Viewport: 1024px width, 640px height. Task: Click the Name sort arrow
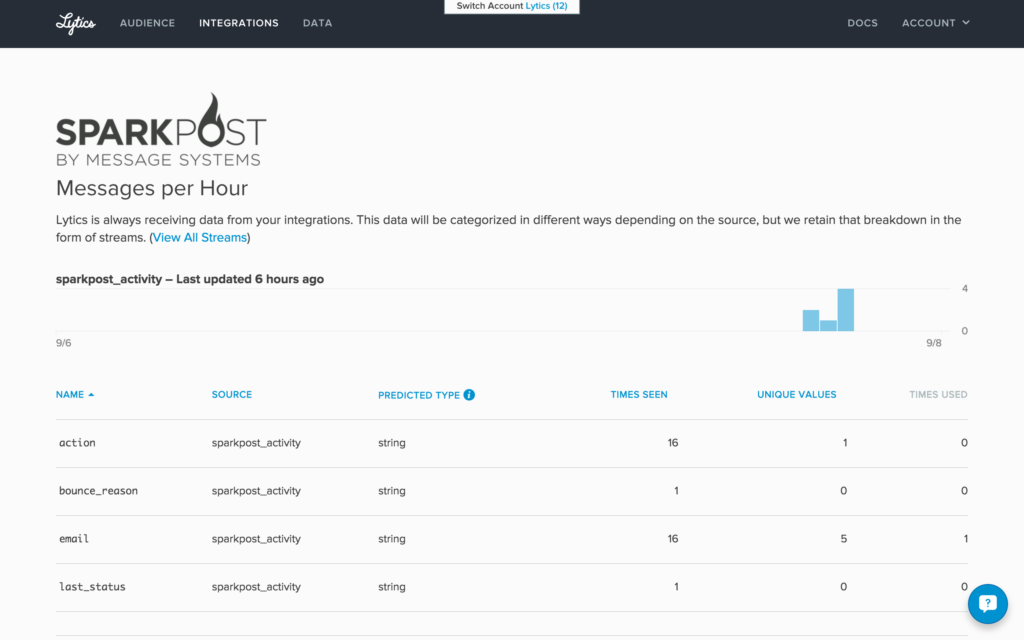[91, 394]
